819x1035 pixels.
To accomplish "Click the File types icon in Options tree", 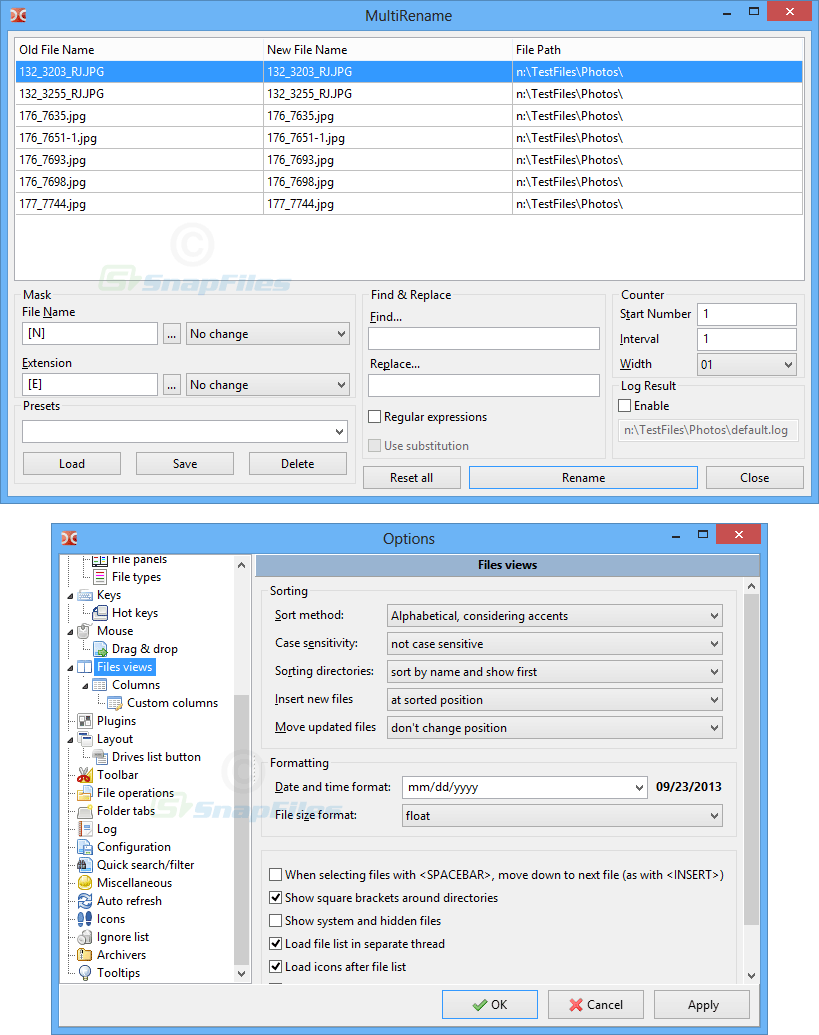I will tap(100, 577).
